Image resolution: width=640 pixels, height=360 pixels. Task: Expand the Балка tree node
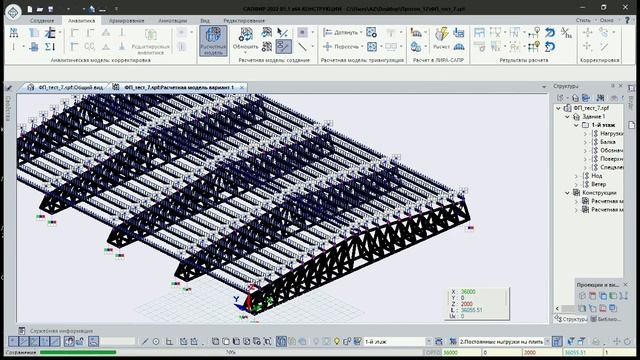585,142
